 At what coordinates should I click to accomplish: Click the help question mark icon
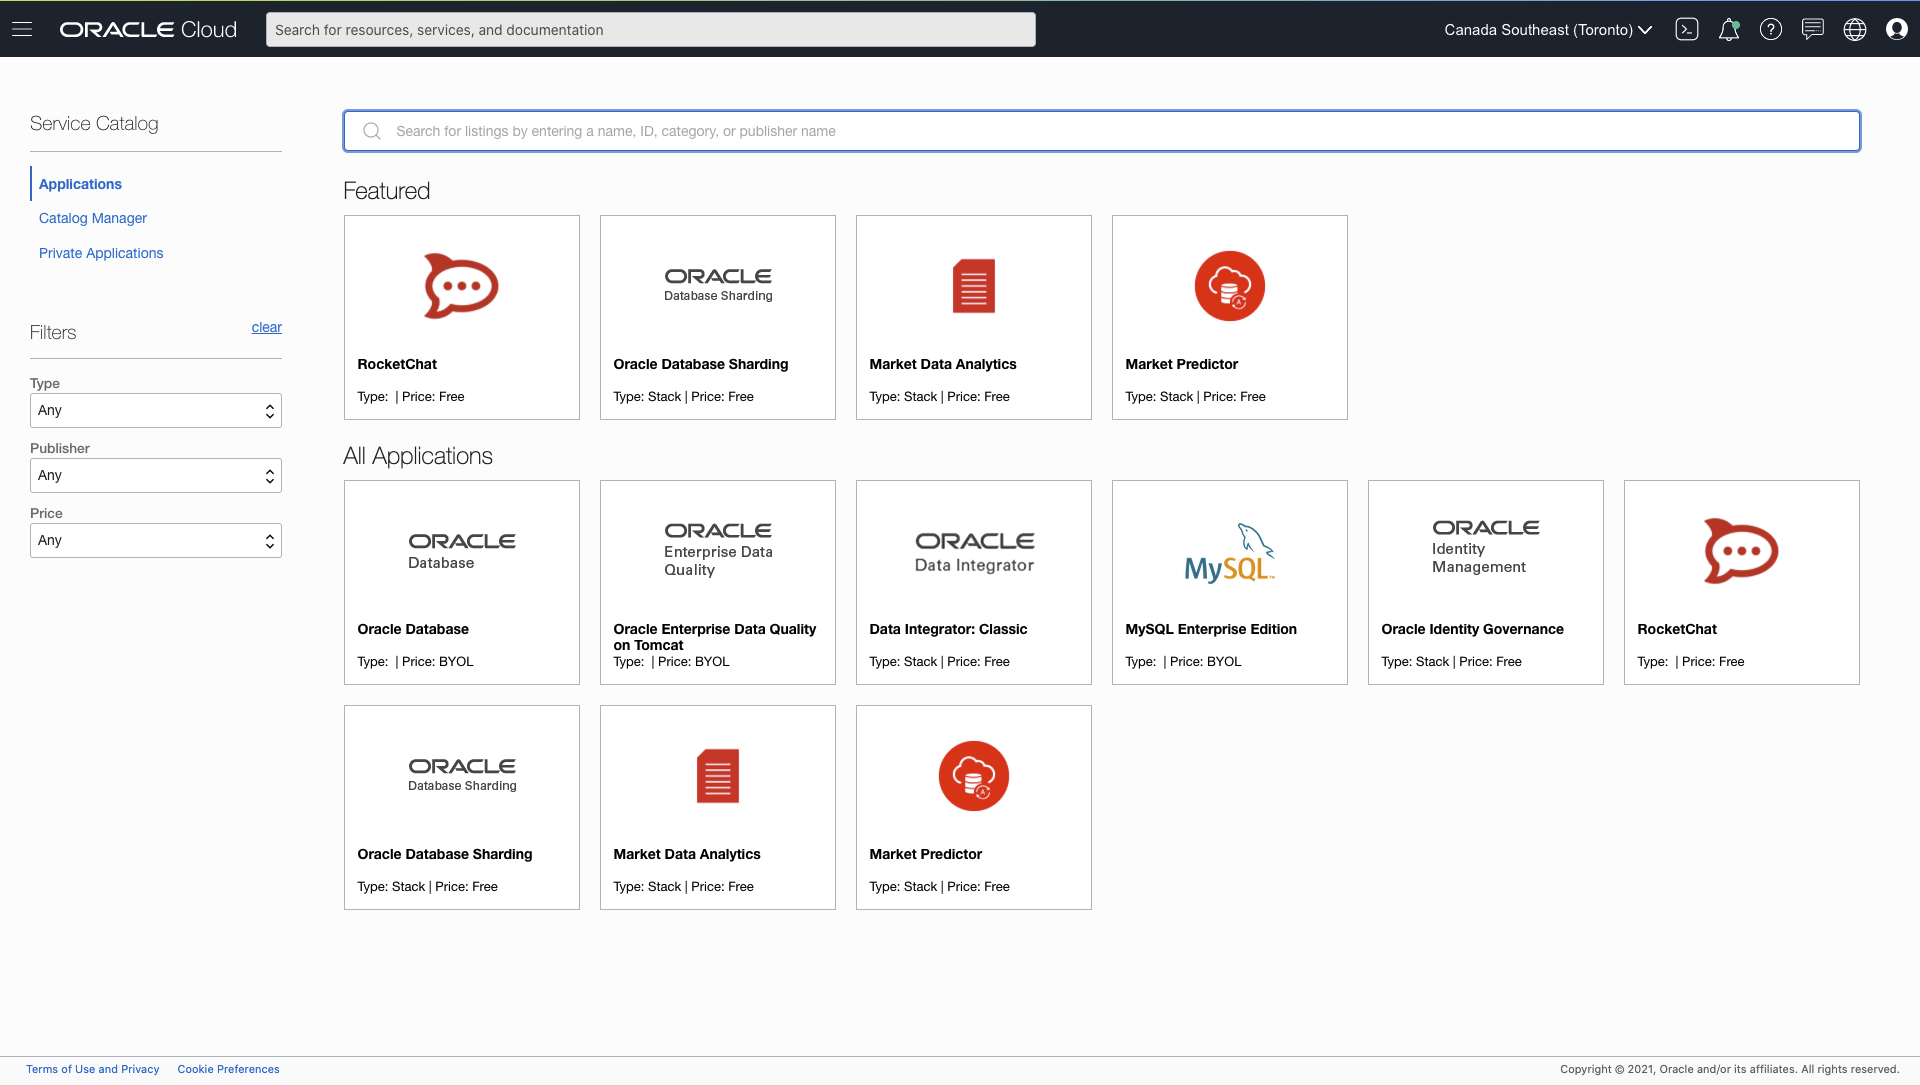1771,29
